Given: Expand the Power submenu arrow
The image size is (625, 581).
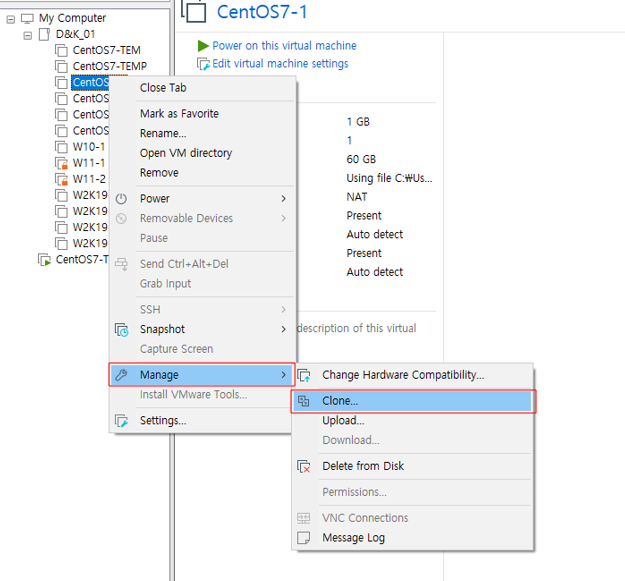Looking at the screenshot, I should [283, 198].
